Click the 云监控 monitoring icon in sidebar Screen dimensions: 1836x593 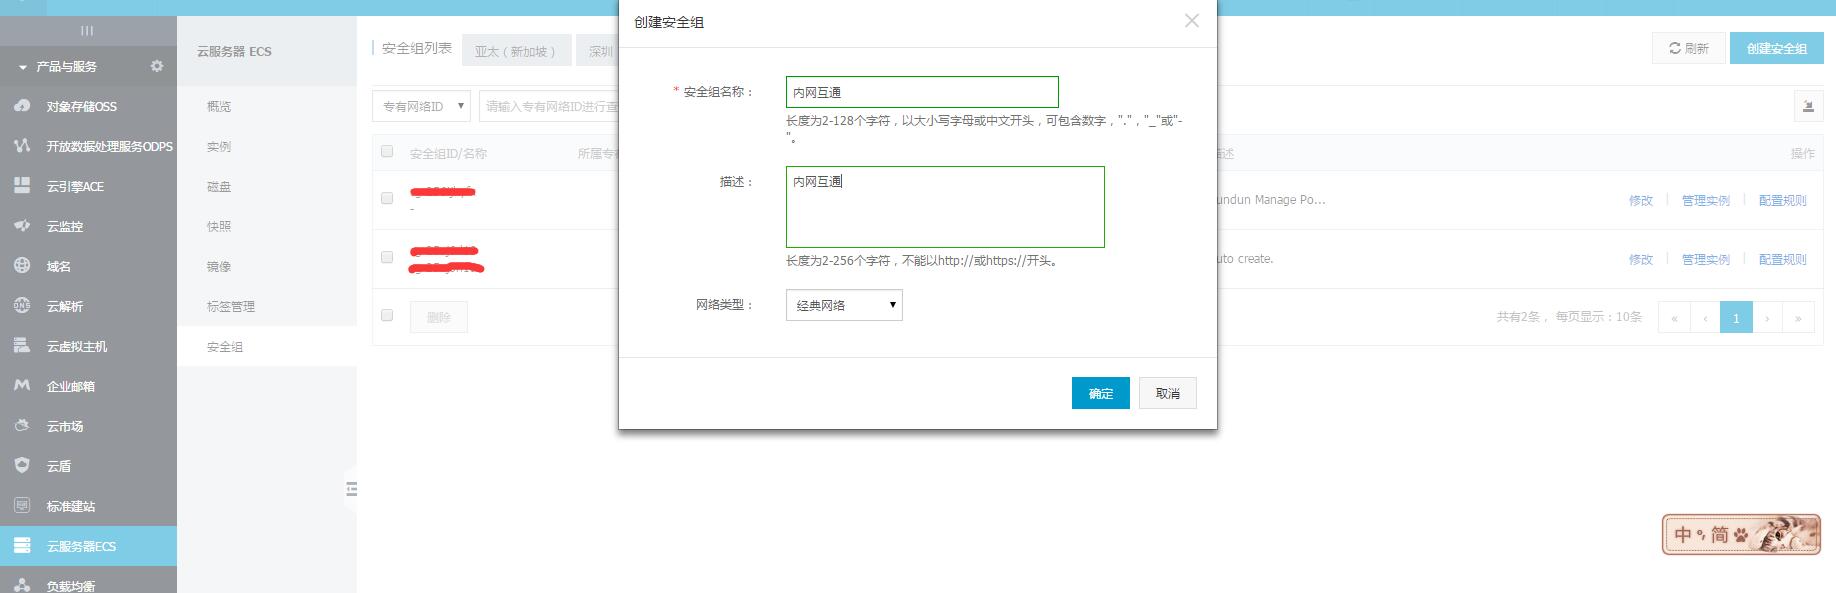pyautogui.click(x=22, y=226)
